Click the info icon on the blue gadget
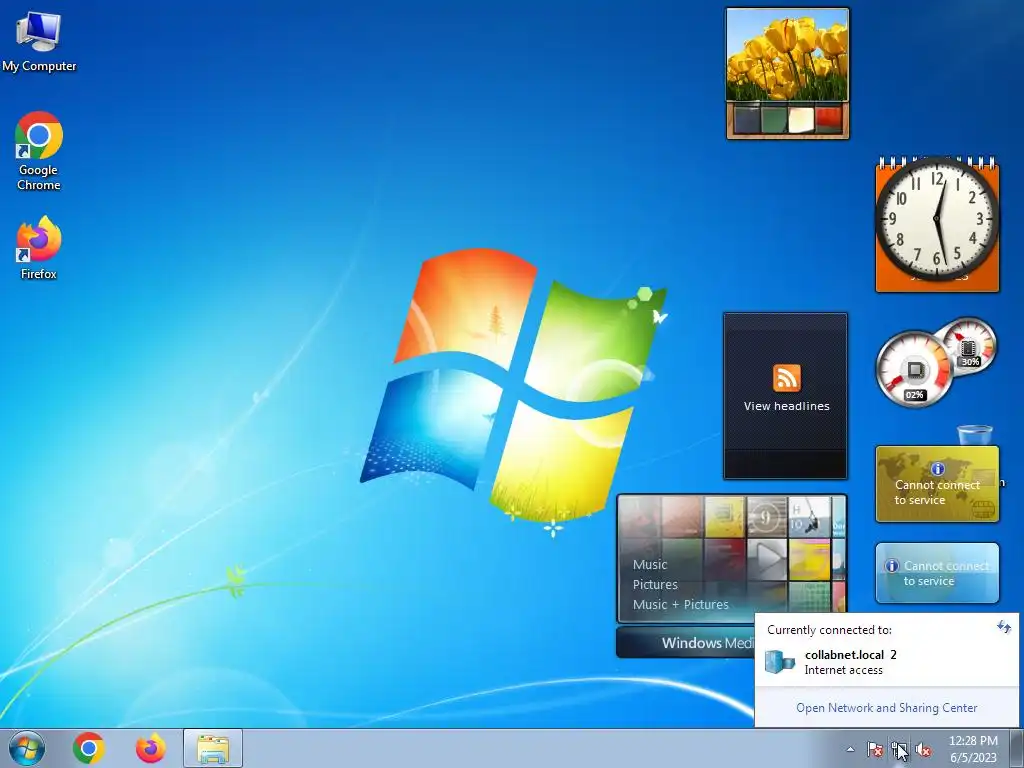Viewport: 1024px width, 768px height. click(x=891, y=566)
